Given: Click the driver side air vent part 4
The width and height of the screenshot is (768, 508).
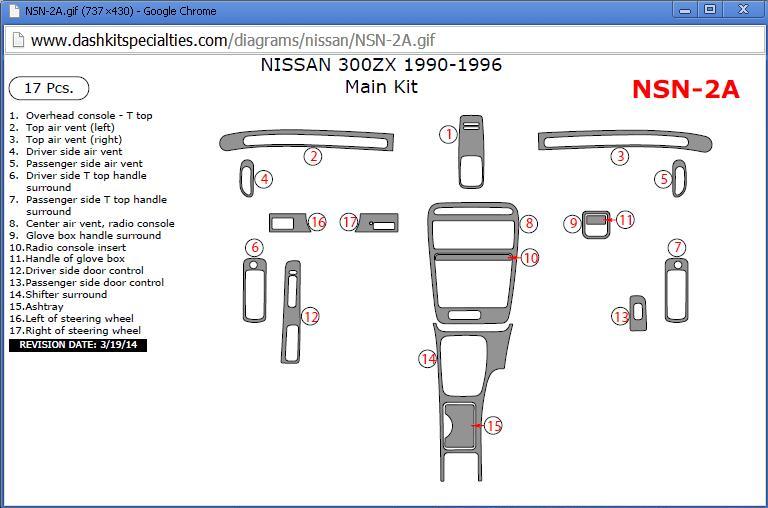Looking at the screenshot, I should pos(246,179).
